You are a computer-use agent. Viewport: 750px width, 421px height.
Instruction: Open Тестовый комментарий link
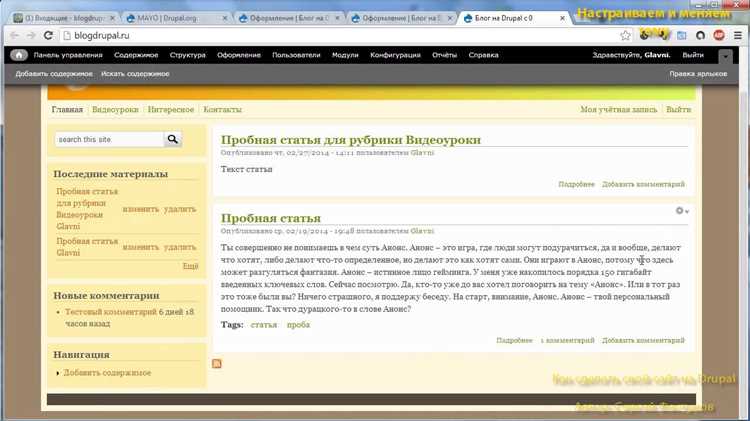[110, 312]
